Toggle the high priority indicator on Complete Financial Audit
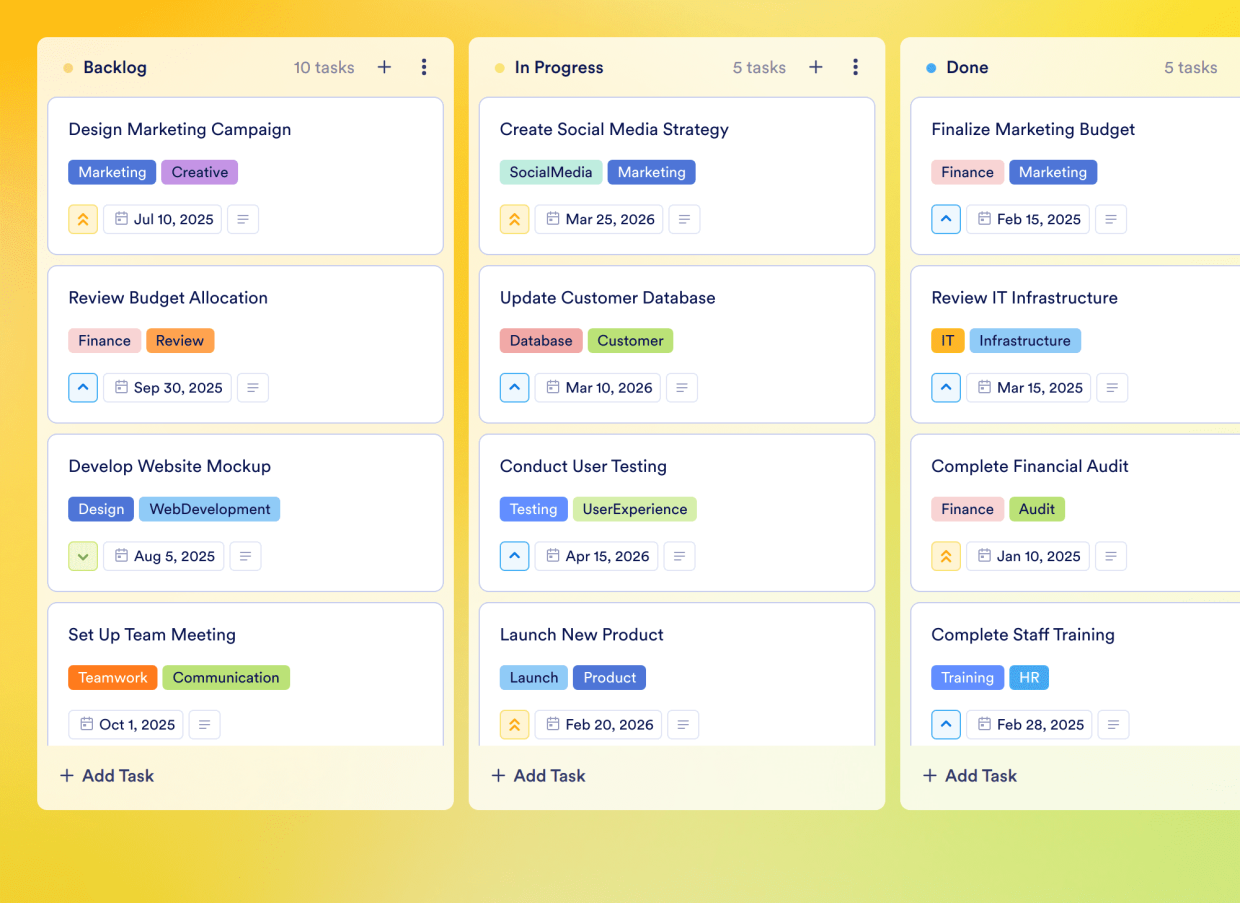The height and width of the screenshot is (903, 1240). [x=946, y=556]
